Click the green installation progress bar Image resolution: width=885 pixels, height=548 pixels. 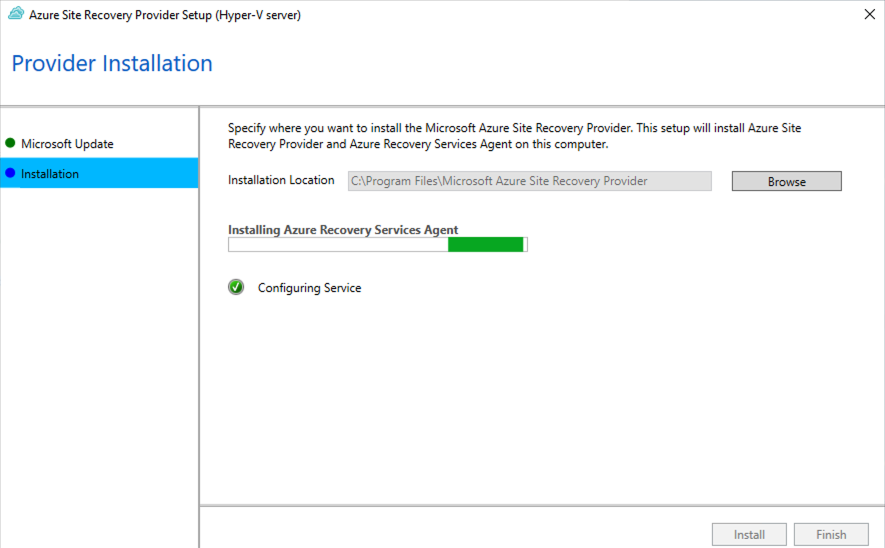(378, 244)
